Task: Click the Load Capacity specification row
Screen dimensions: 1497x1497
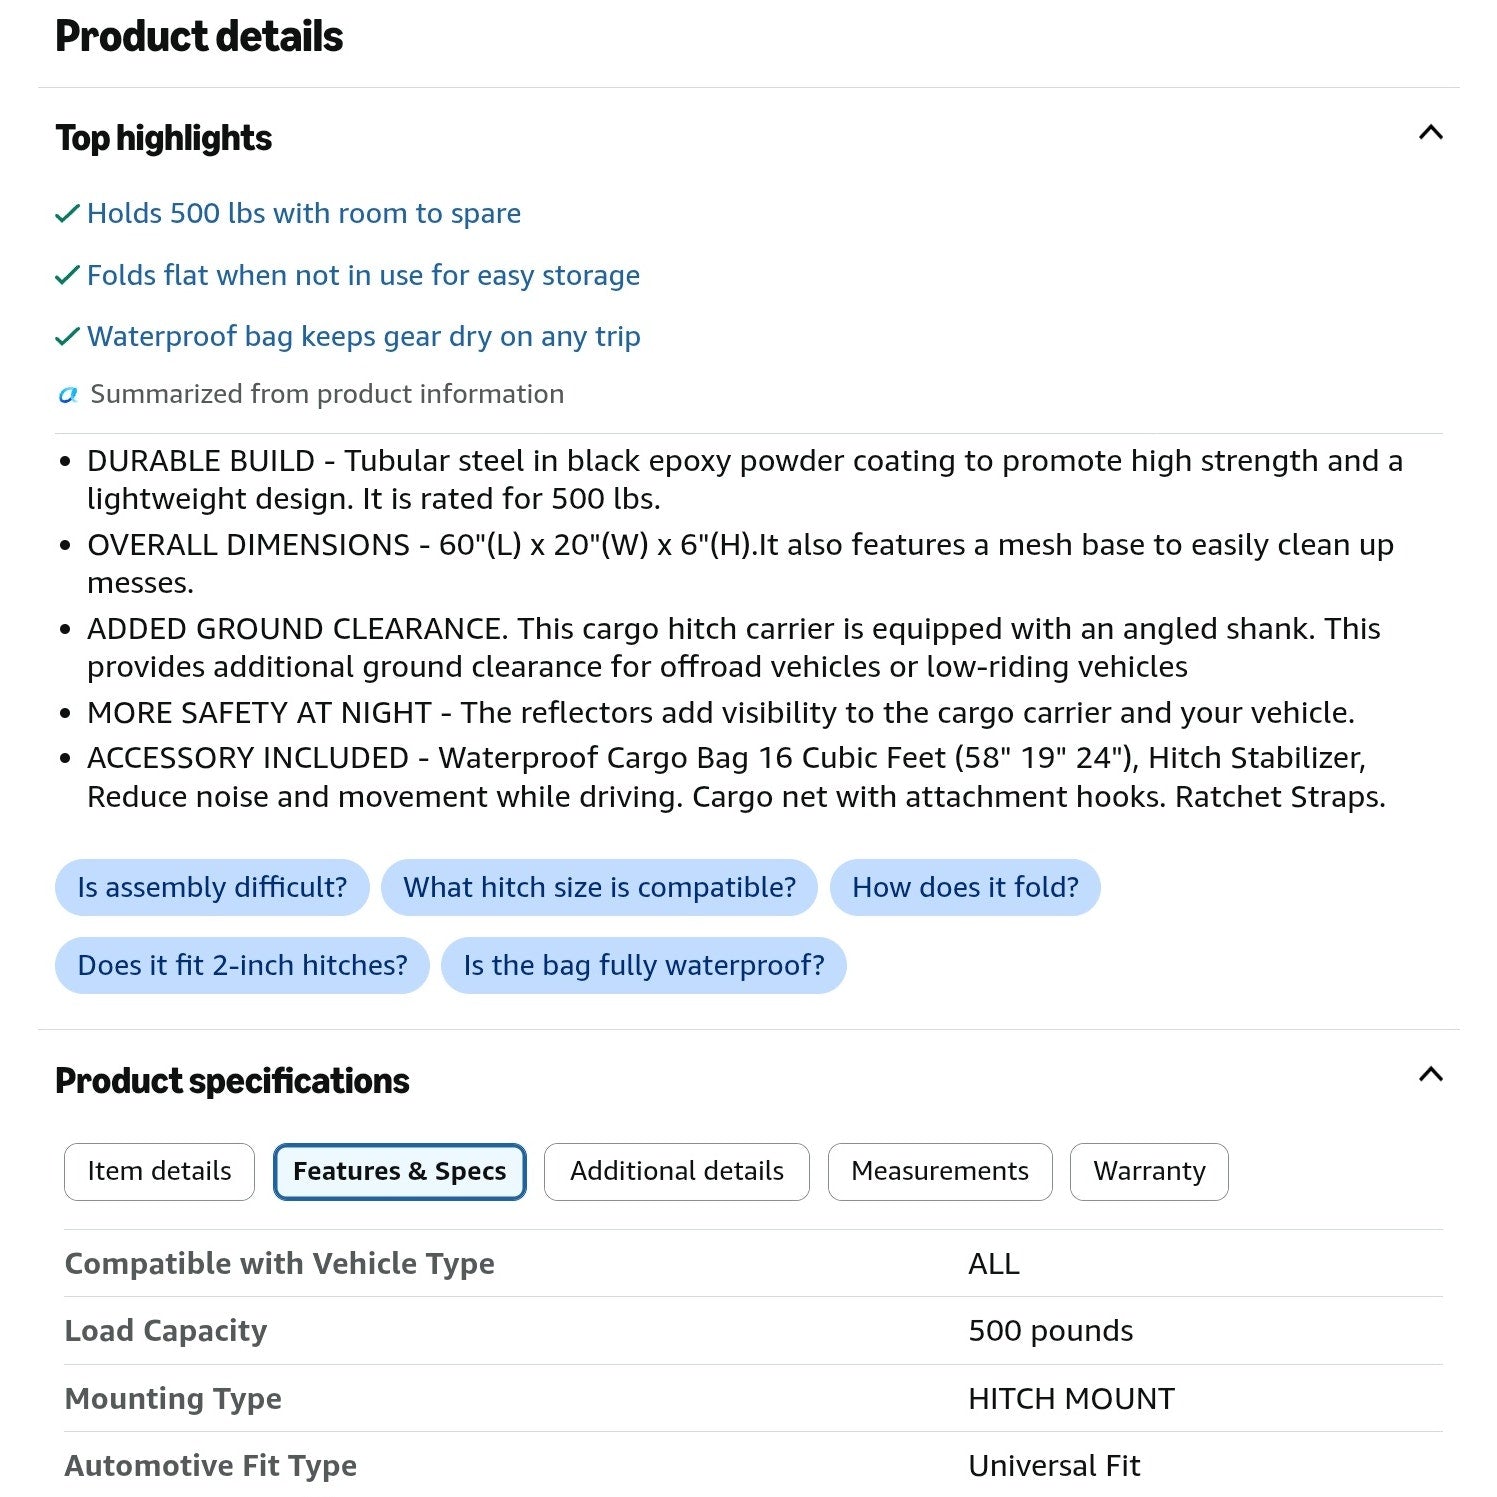Action: click(x=753, y=1331)
